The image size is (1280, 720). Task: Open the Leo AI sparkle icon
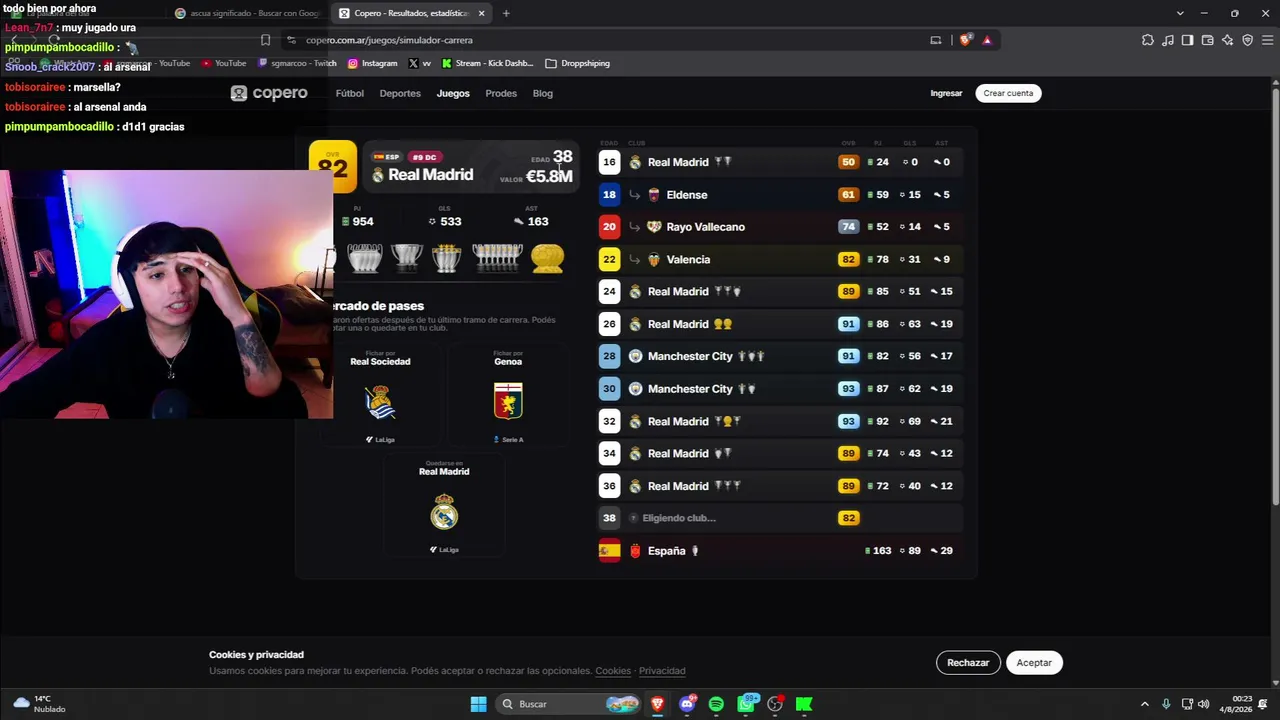coord(1227,40)
